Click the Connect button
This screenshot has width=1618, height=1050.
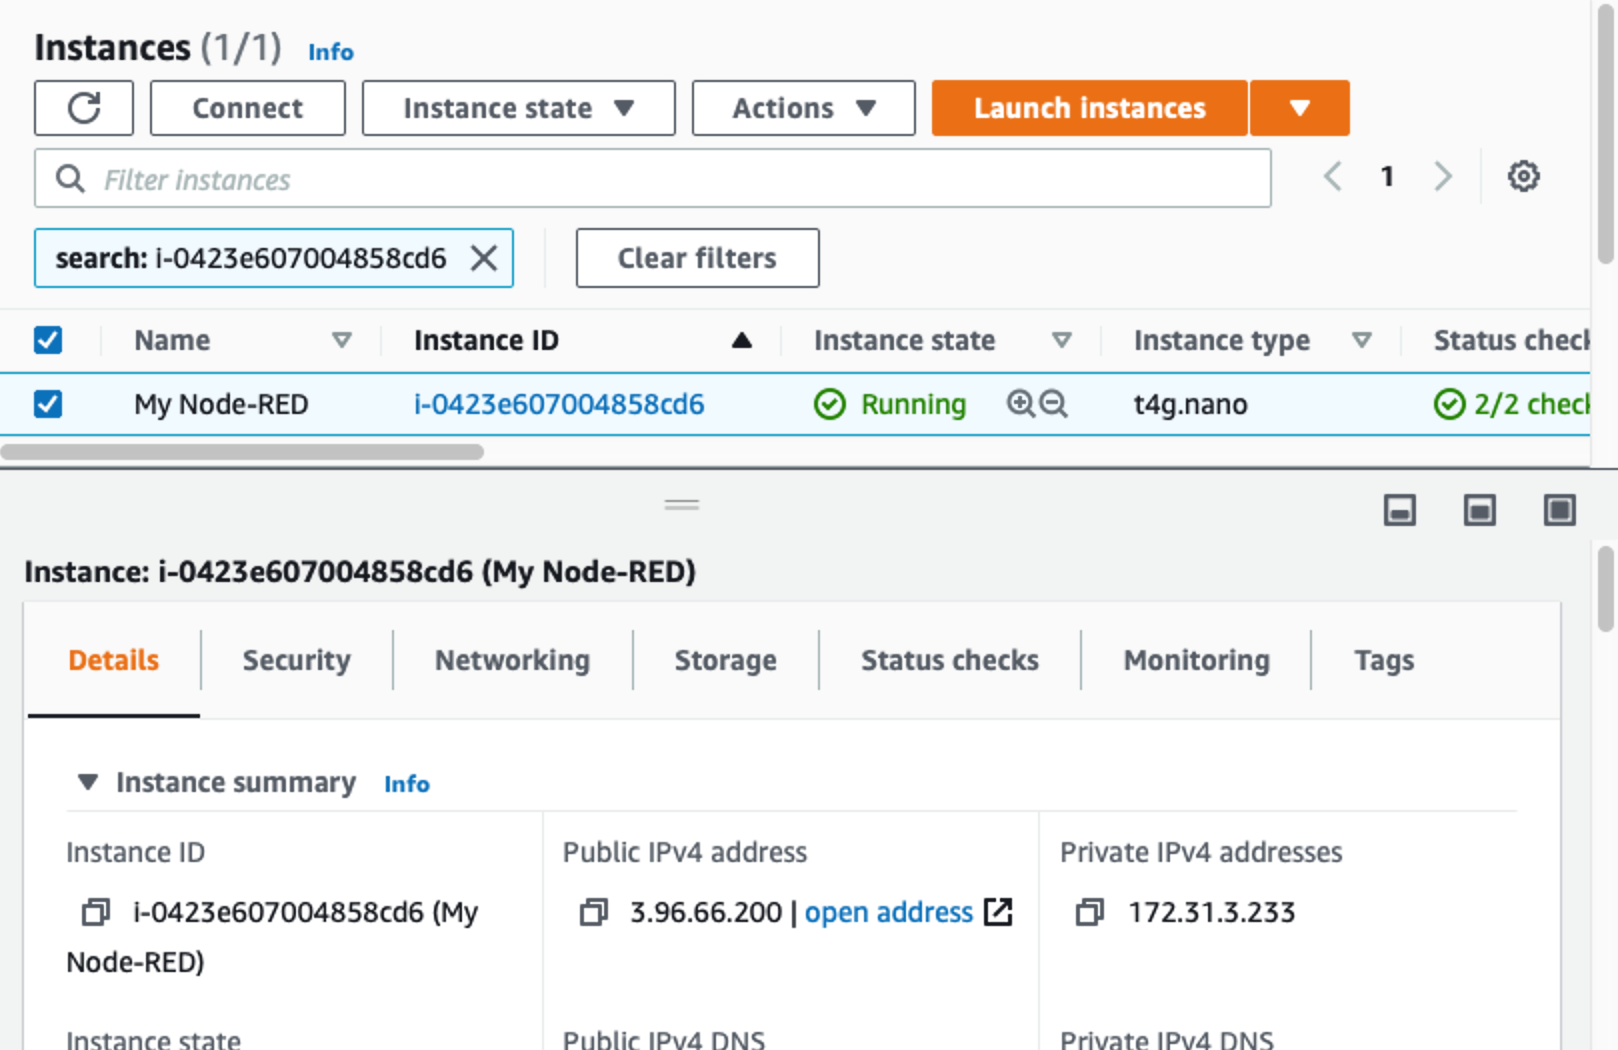[247, 107]
